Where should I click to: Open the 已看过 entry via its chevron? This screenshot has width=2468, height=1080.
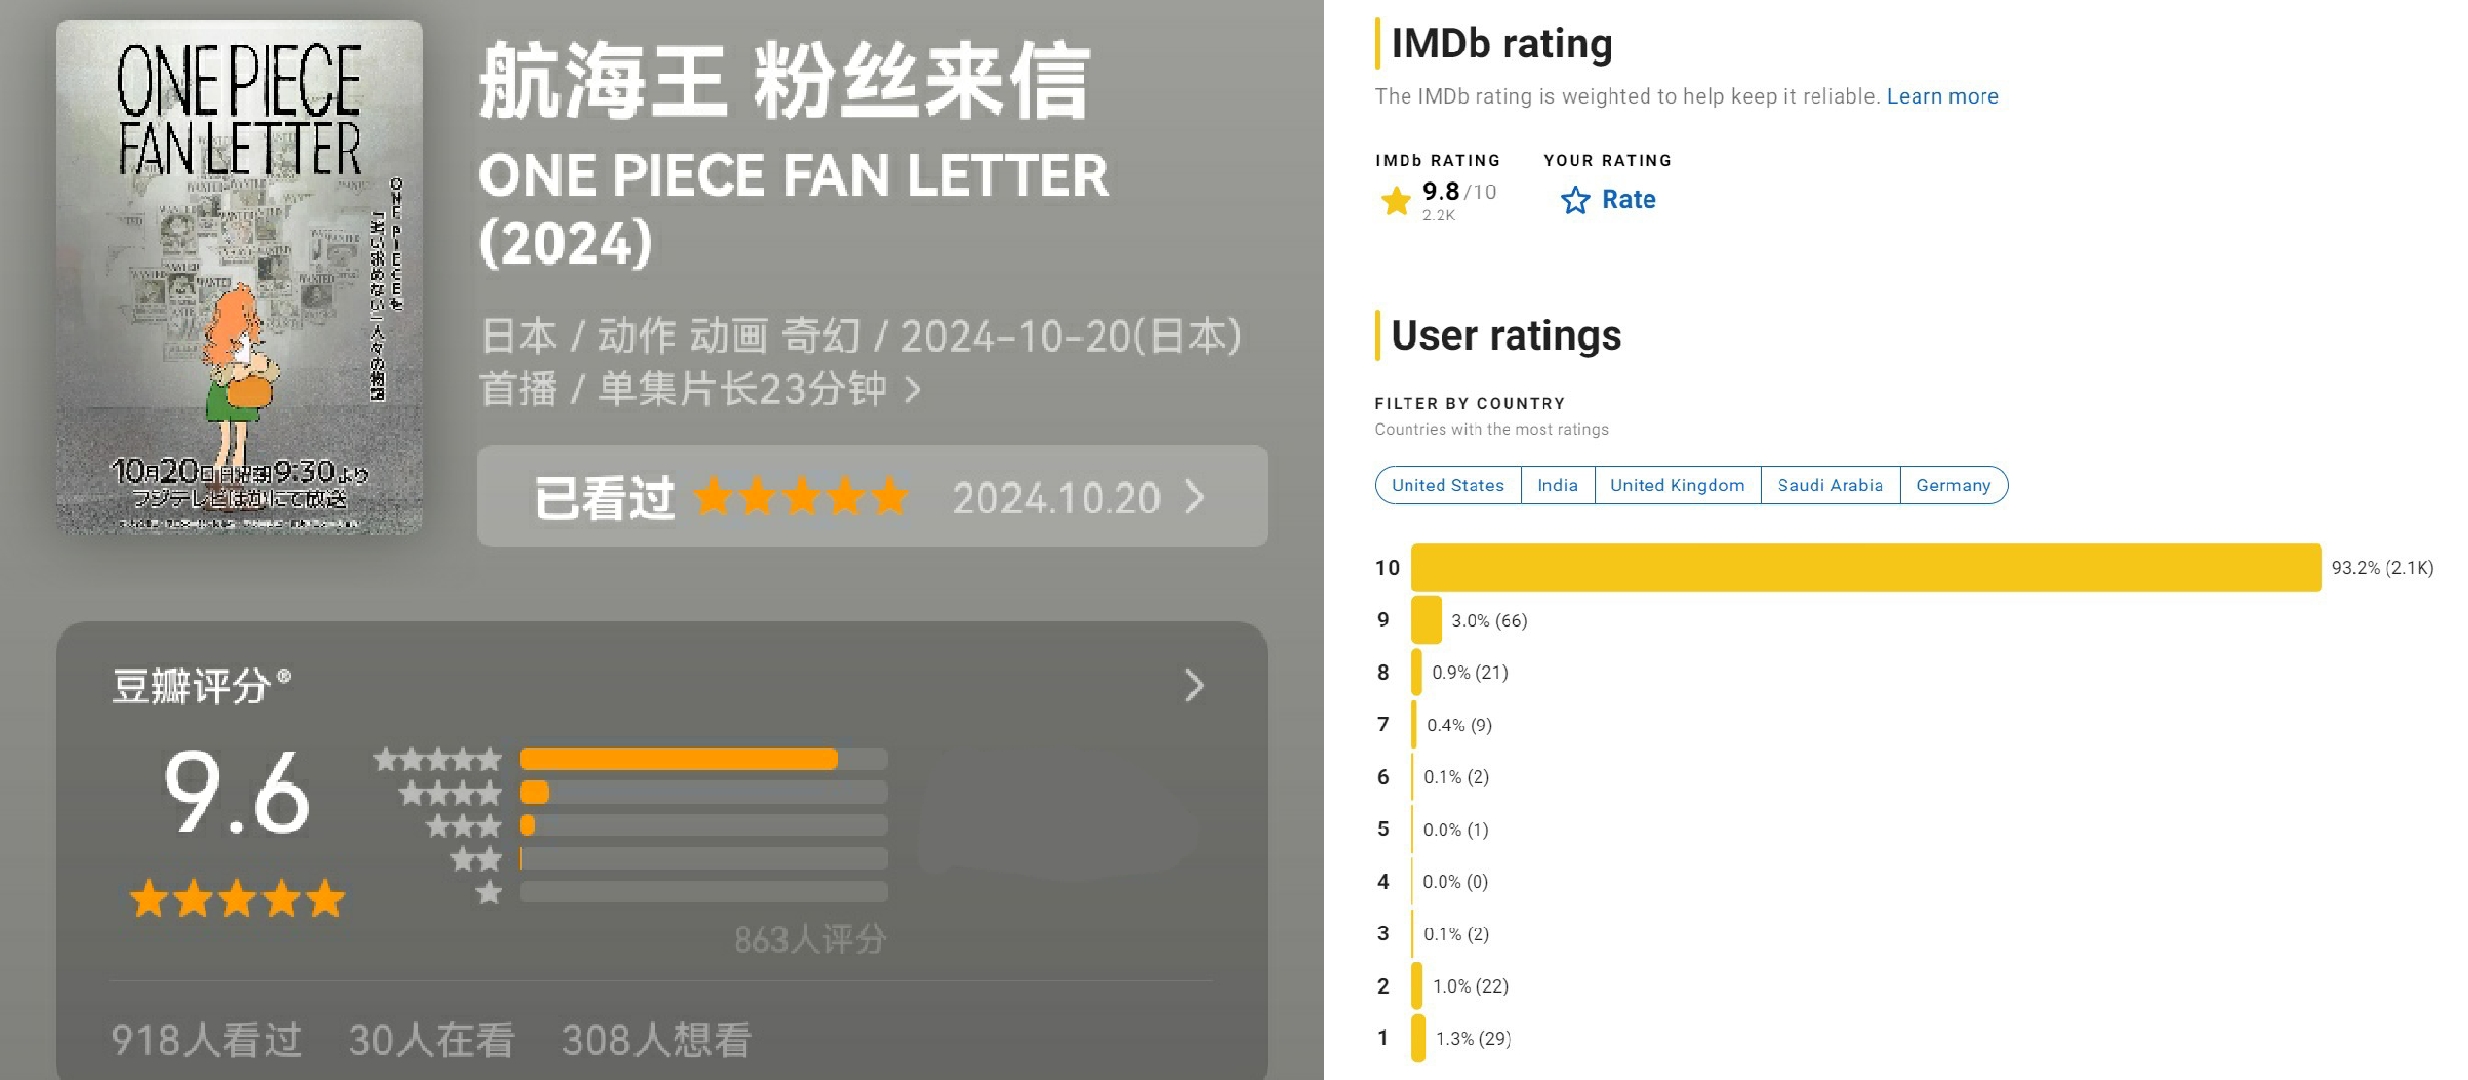[x=1195, y=497]
